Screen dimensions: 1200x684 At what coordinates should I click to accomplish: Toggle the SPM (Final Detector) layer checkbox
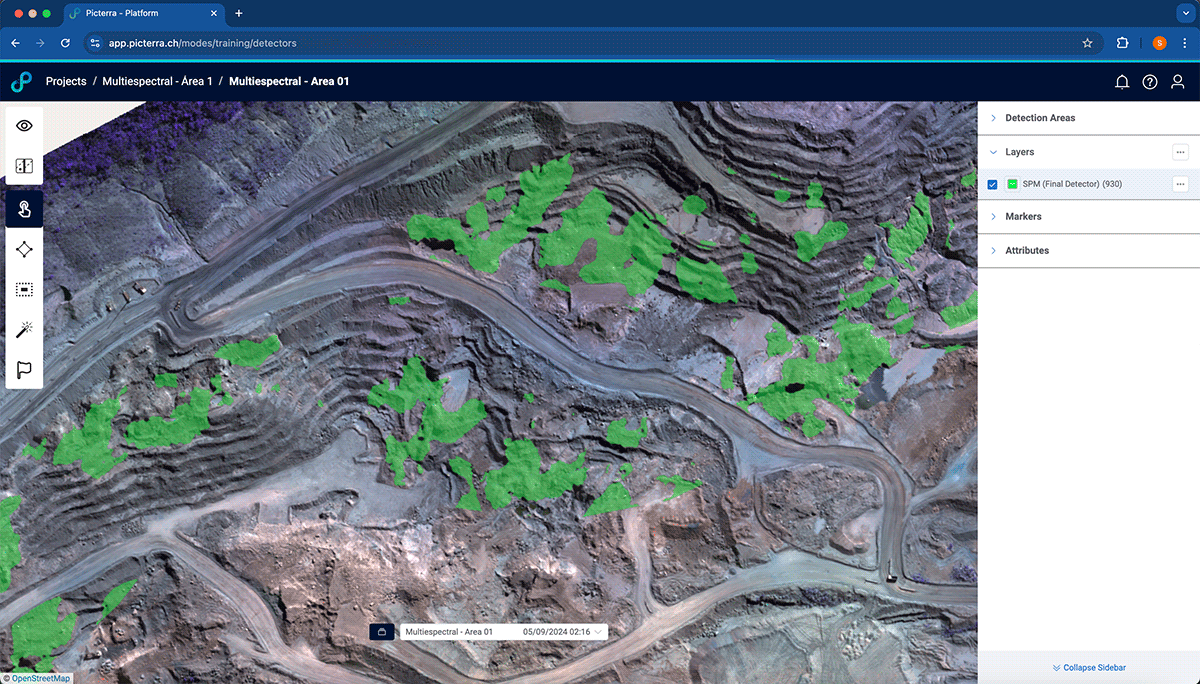(992, 184)
